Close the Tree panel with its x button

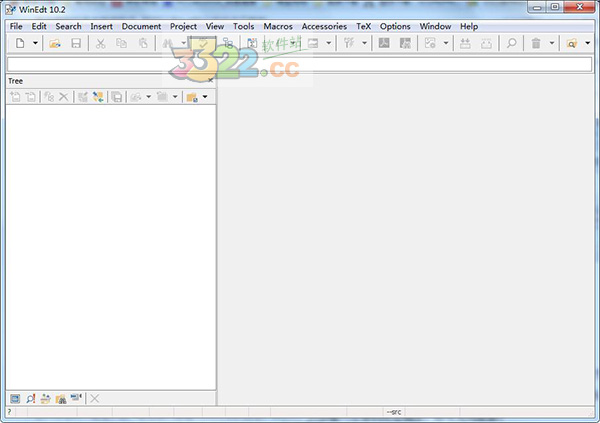[211, 80]
